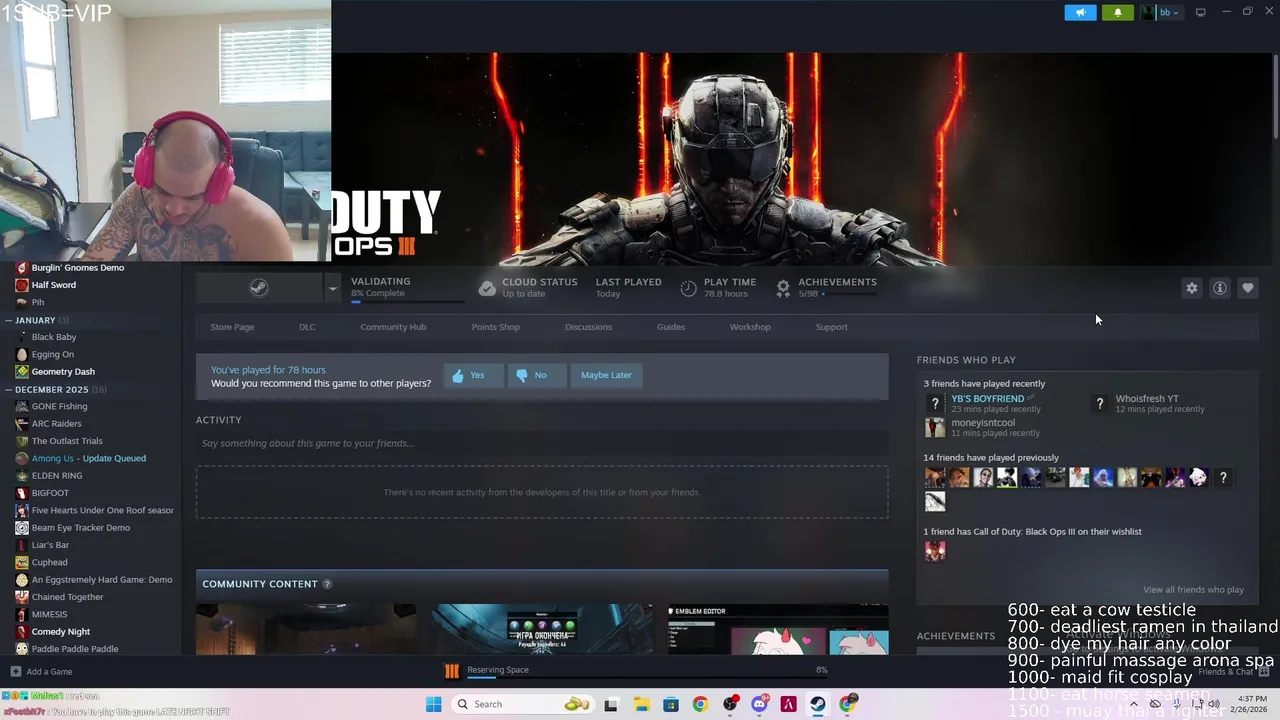Open the Support tab
This screenshot has height=720, width=1280.
(x=831, y=327)
